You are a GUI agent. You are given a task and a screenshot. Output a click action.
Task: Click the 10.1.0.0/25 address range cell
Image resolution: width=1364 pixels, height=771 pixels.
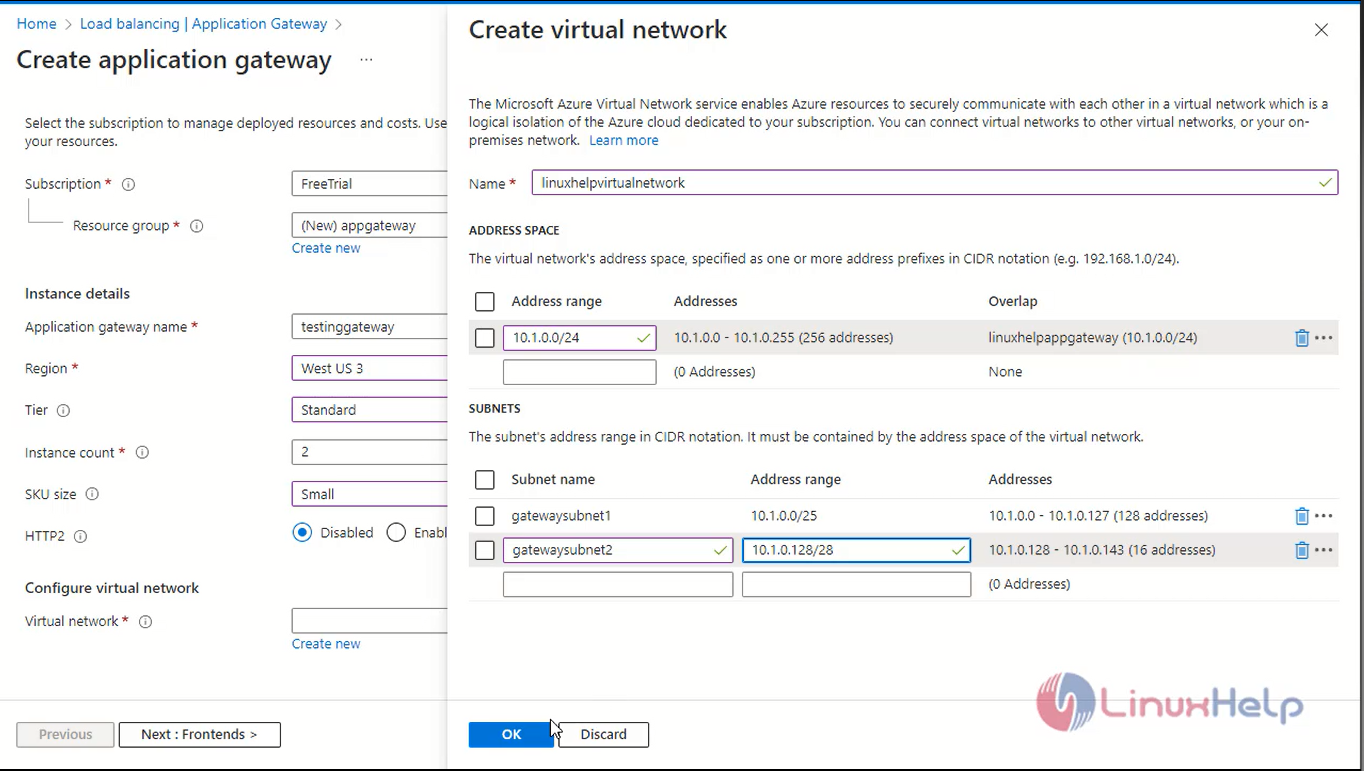(784, 516)
